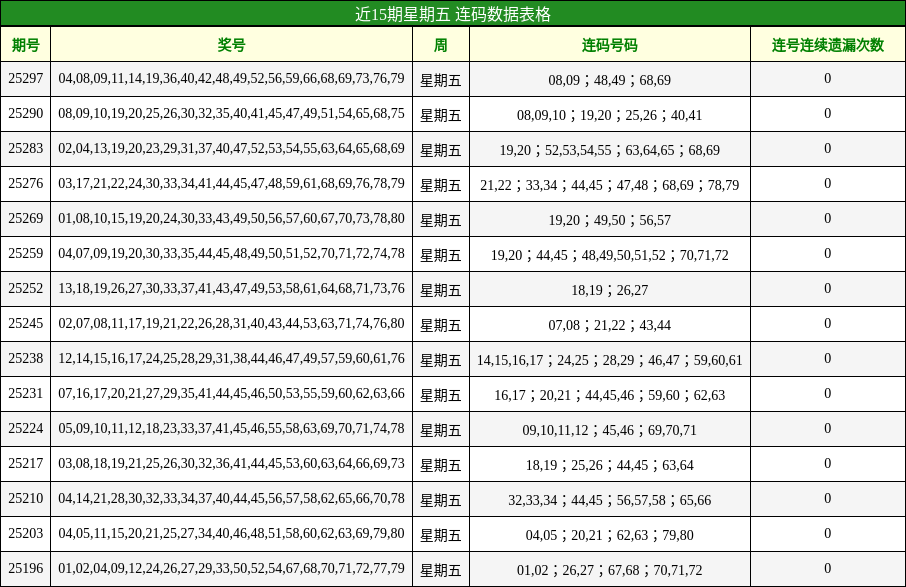Select the 期号 column header
The image size is (906, 587).
point(24,44)
